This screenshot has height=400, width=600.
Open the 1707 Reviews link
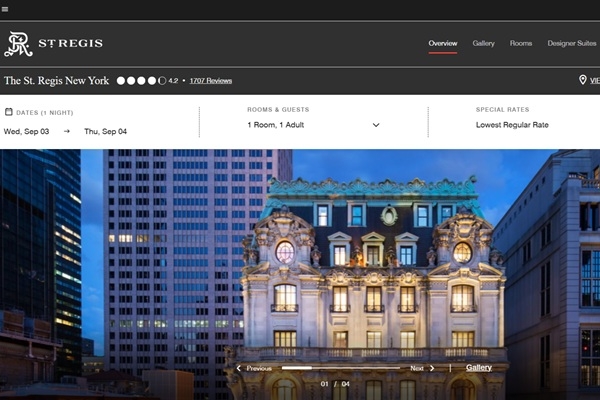pos(210,80)
